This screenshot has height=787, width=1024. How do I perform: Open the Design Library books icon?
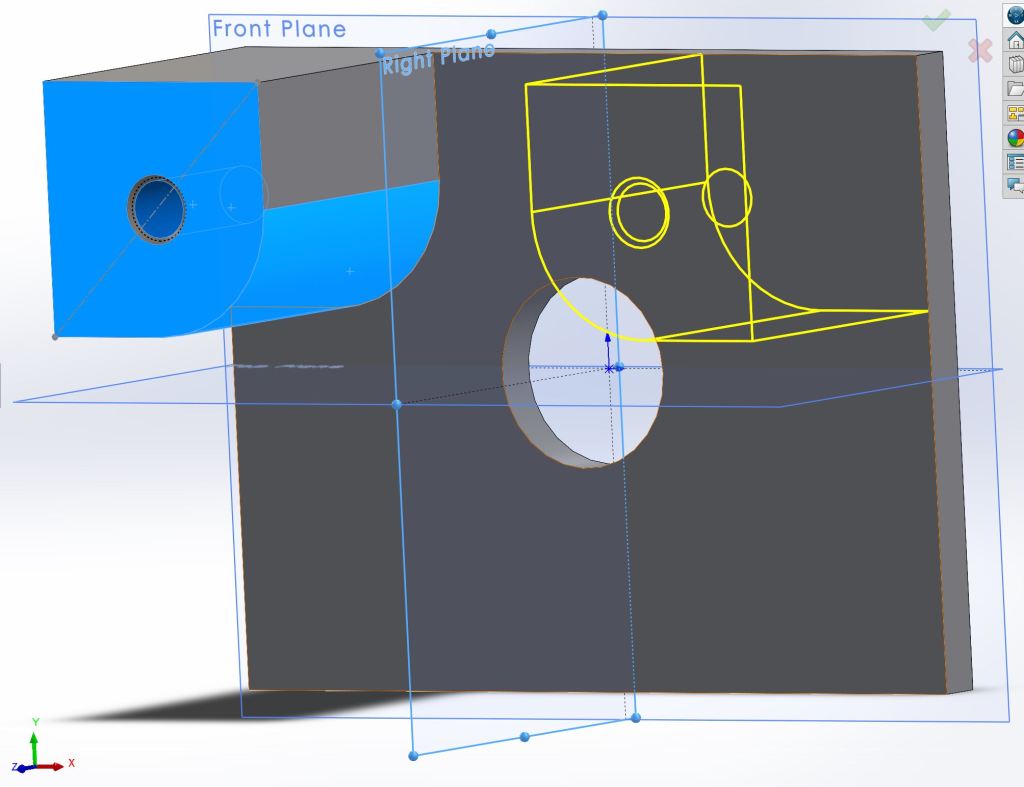click(1014, 64)
